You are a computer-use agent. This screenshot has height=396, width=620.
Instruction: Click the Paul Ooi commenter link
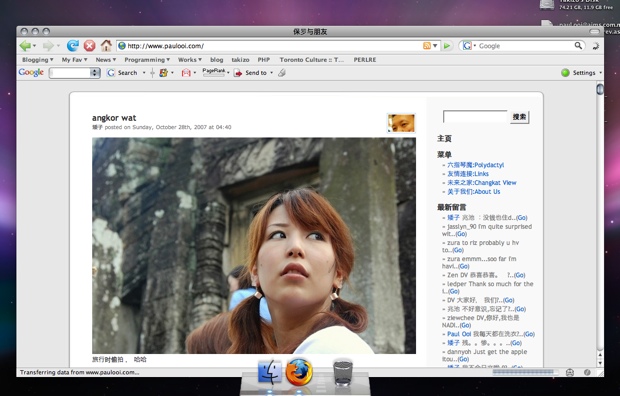point(459,334)
